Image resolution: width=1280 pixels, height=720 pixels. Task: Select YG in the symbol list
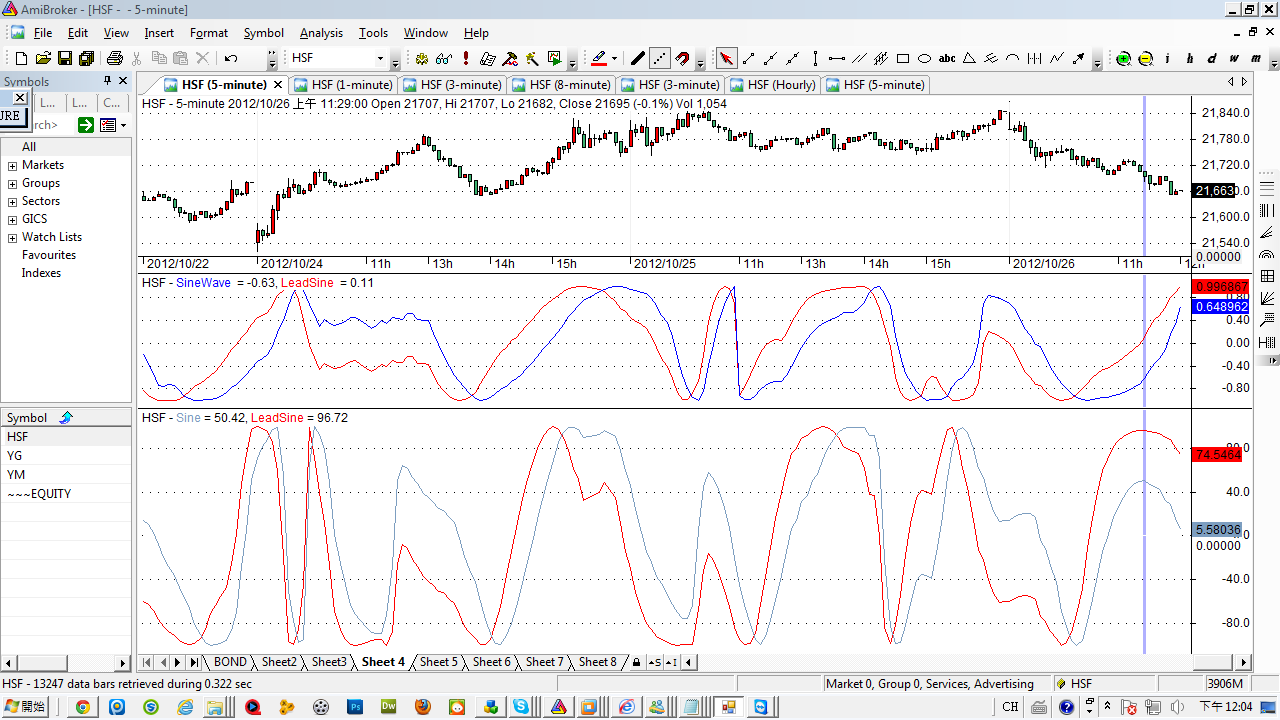[x=65, y=456]
